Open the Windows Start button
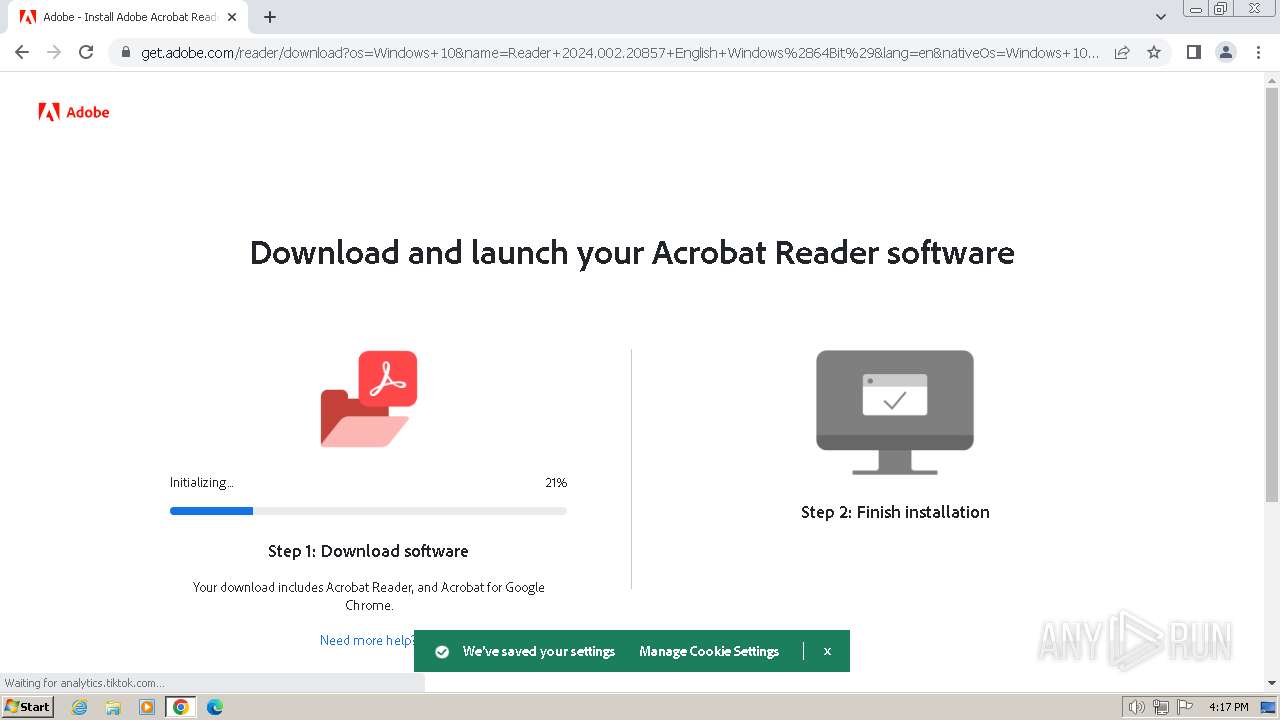The image size is (1280, 720). coord(28,706)
